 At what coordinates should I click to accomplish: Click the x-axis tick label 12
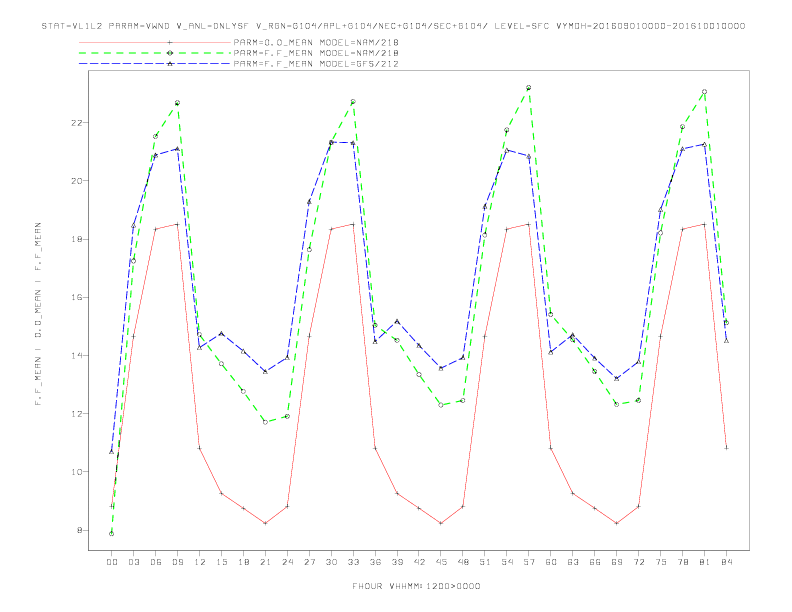200,562
